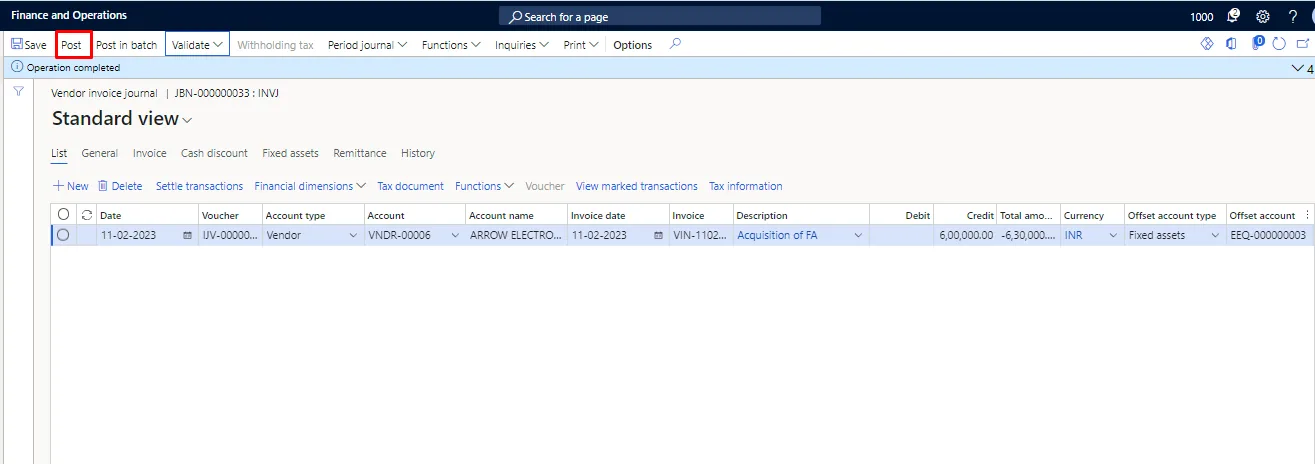Click the Save button in the action pane

pyautogui.click(x=28, y=45)
